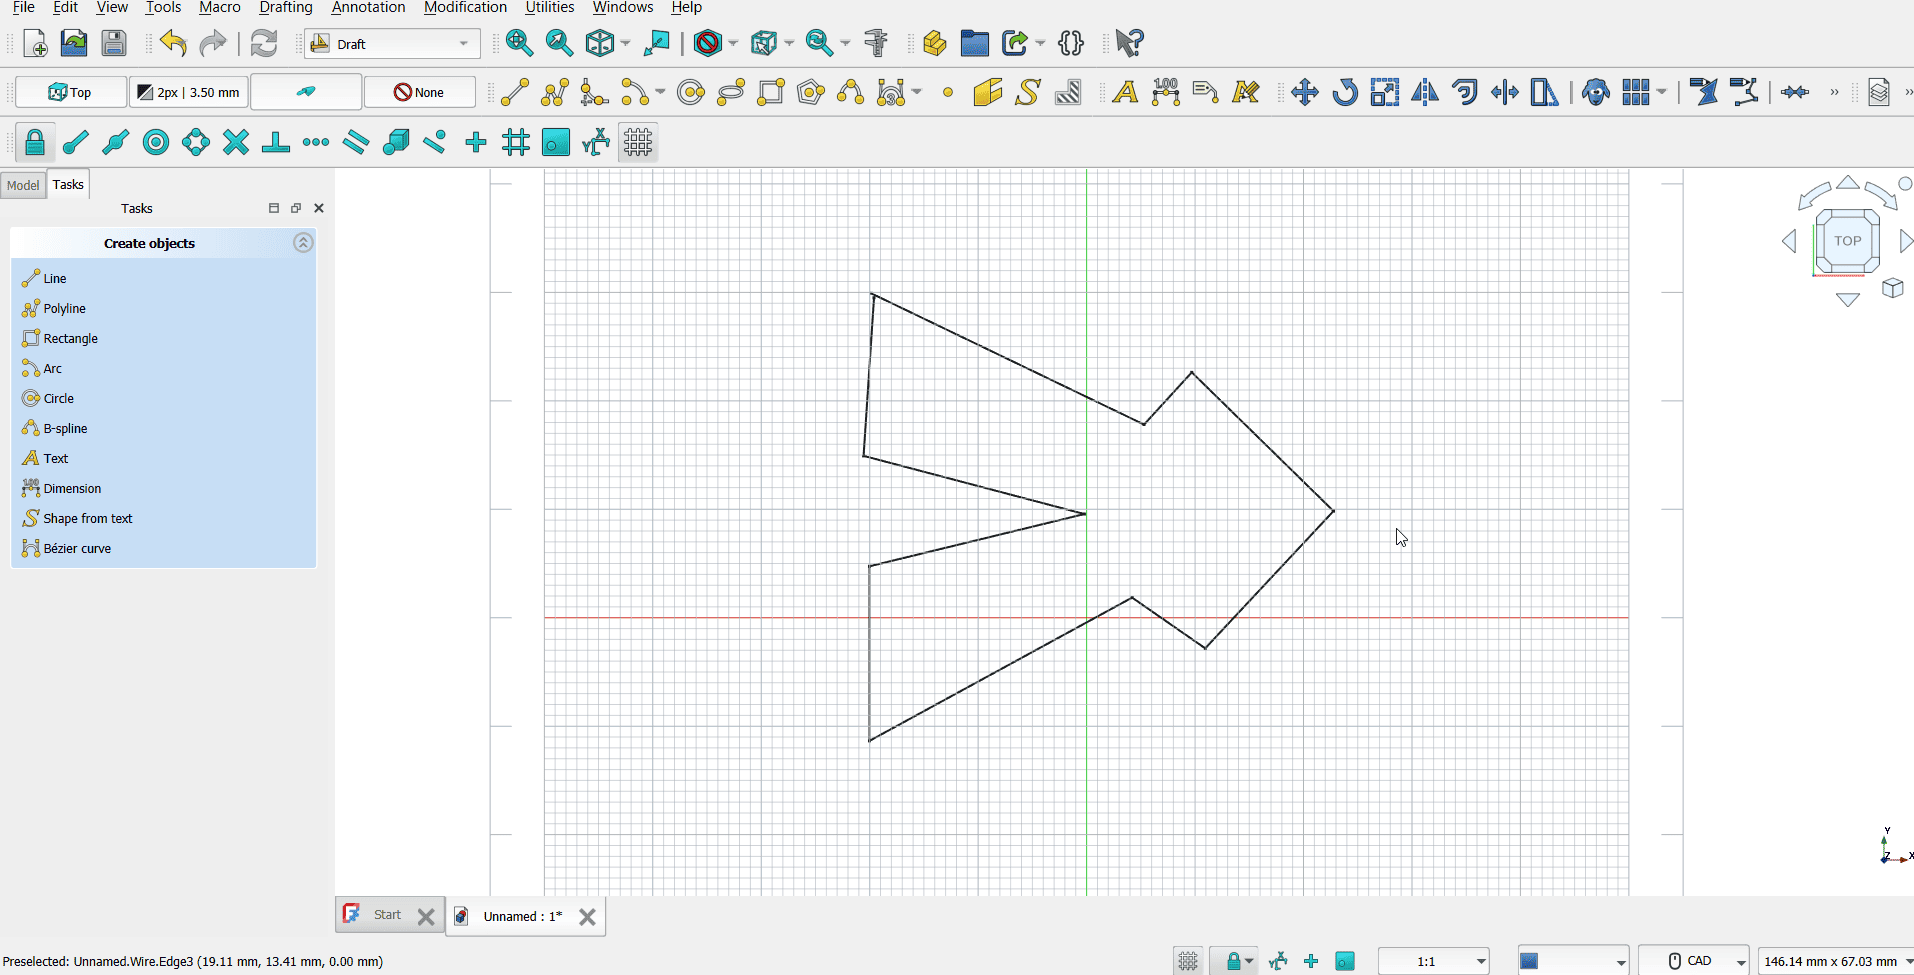Choose the Circle tool icon in toolbar
1914x975 pixels.
click(691, 93)
